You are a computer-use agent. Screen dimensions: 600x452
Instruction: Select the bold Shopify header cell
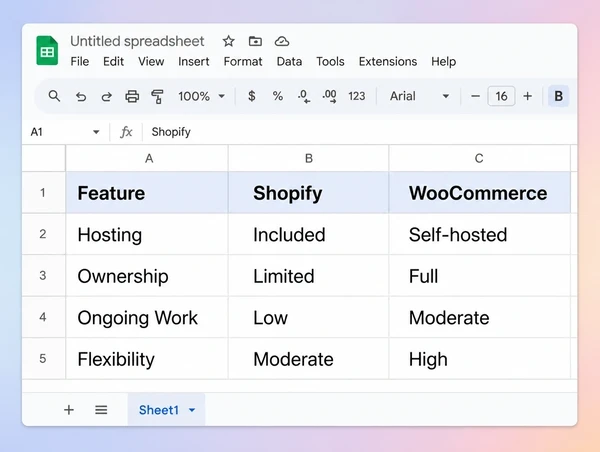tap(308, 193)
